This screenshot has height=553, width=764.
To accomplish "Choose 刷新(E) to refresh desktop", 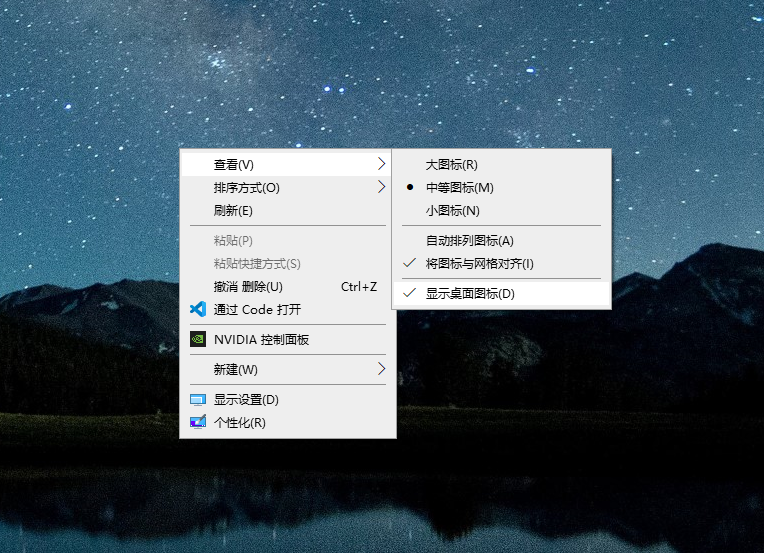I will coord(287,210).
